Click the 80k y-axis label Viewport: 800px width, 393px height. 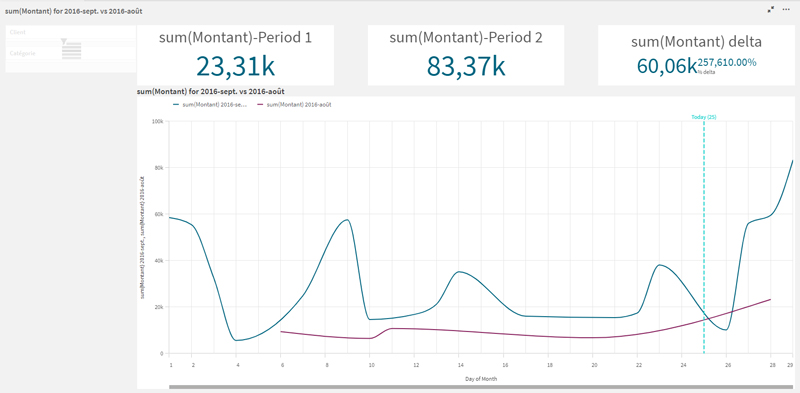click(x=159, y=168)
